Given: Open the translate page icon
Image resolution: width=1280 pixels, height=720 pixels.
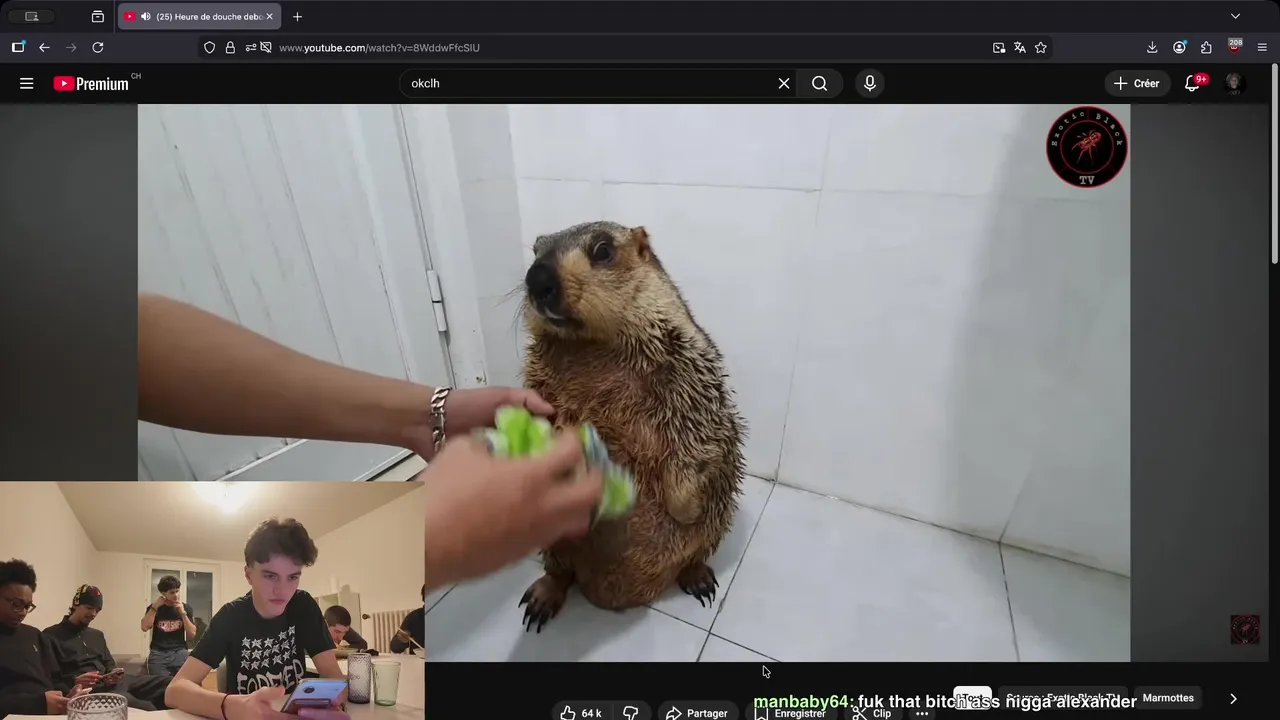Looking at the screenshot, I should click(1020, 47).
